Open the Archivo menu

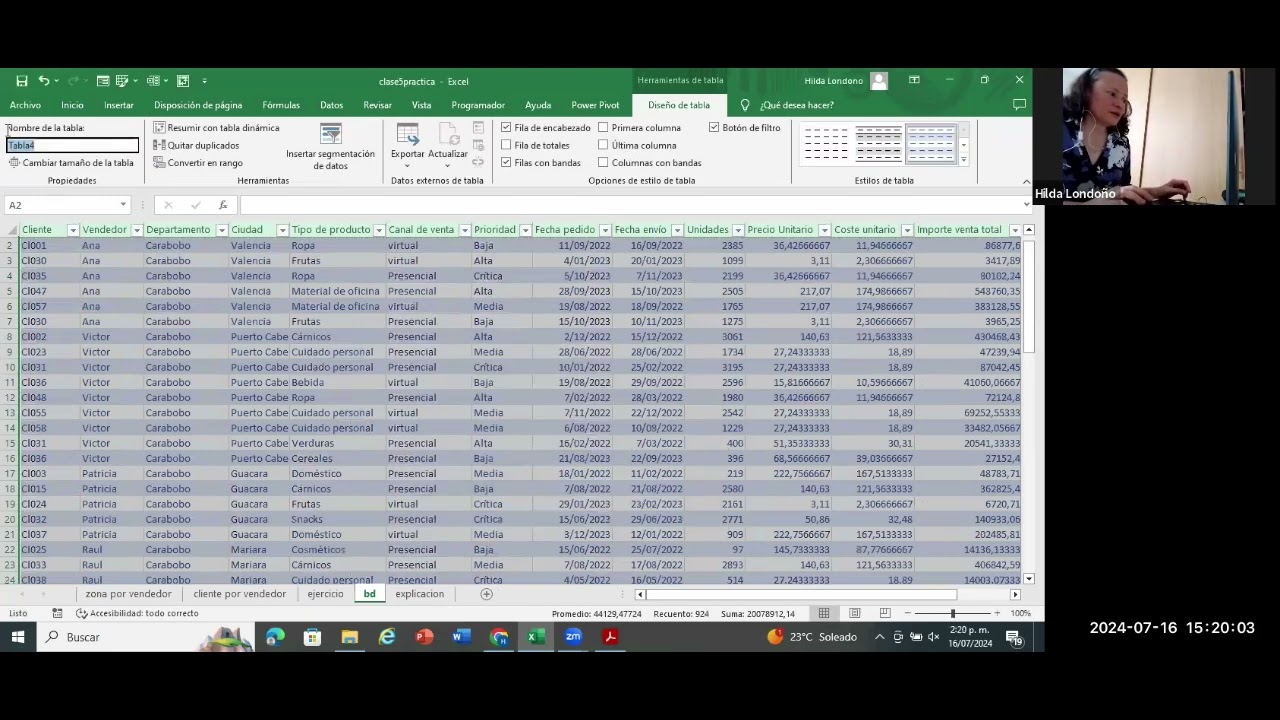pos(25,105)
